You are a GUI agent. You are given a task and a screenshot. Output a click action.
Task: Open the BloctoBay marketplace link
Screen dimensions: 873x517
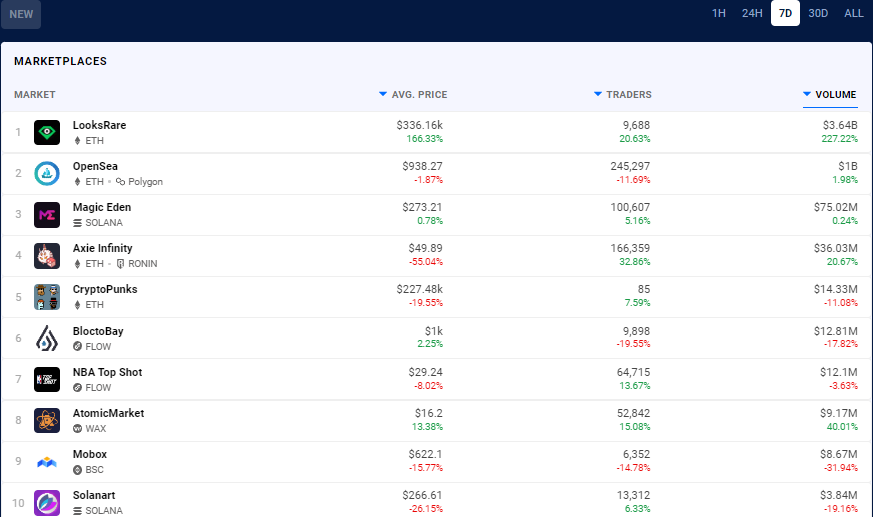tap(98, 331)
